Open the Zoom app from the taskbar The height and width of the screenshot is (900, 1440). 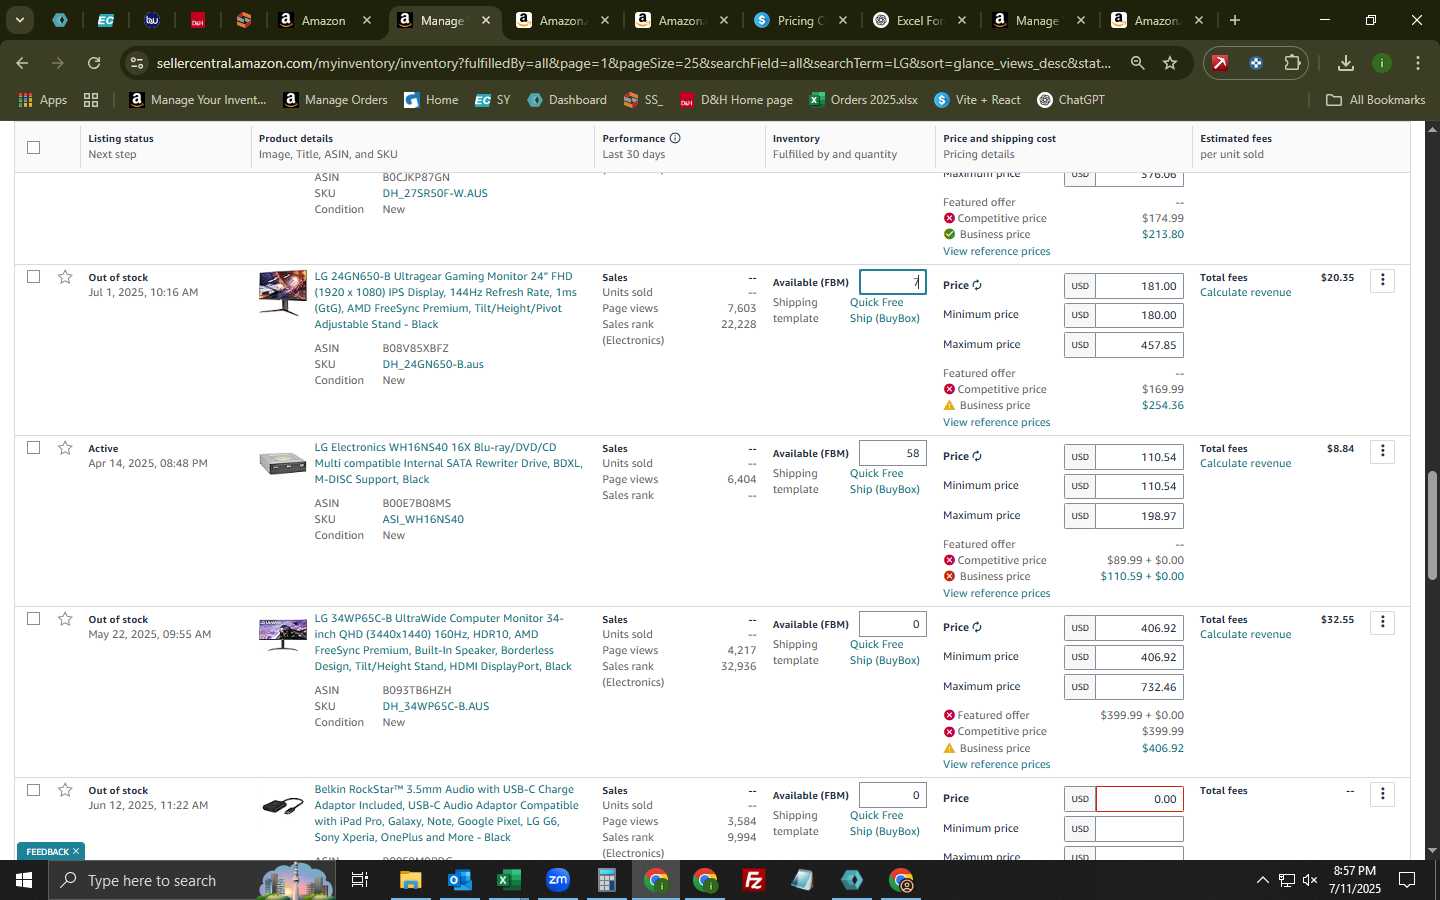pyautogui.click(x=558, y=880)
